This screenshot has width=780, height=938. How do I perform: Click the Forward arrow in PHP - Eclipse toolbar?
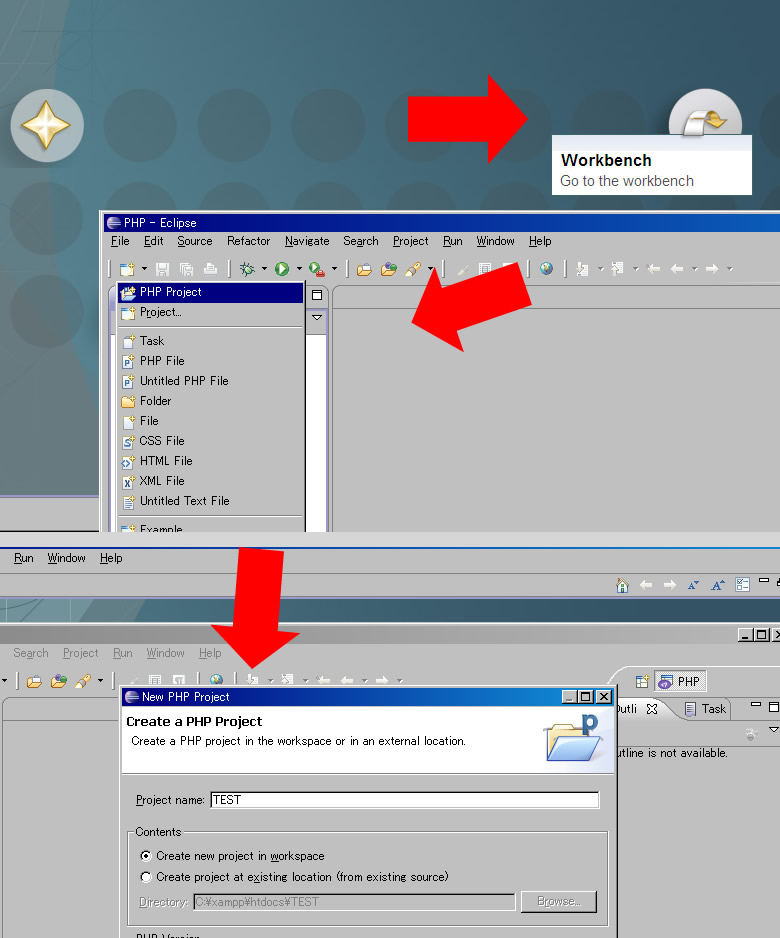click(712, 269)
